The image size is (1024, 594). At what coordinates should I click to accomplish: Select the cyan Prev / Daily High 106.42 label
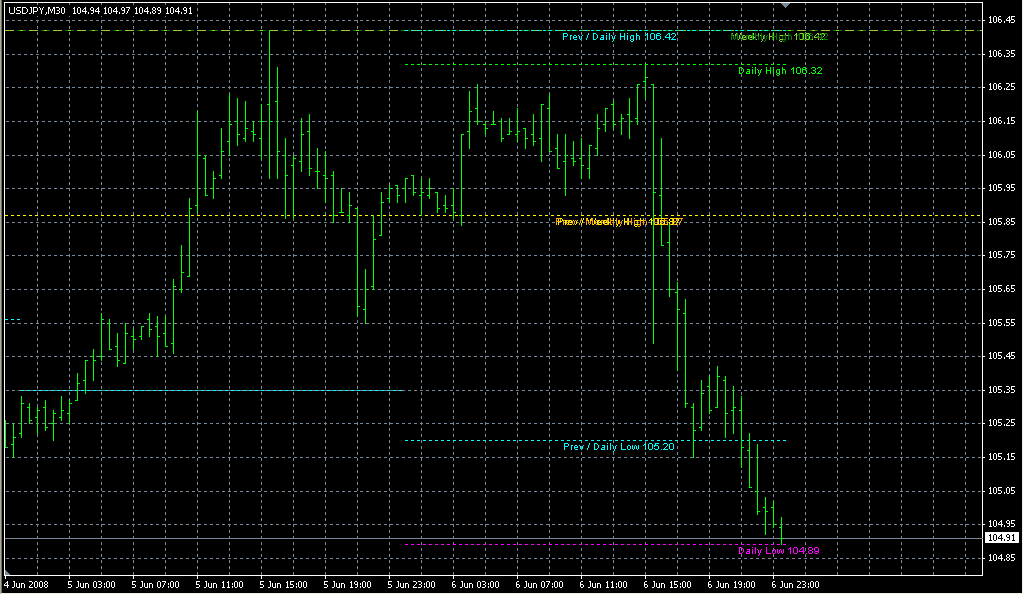619,37
